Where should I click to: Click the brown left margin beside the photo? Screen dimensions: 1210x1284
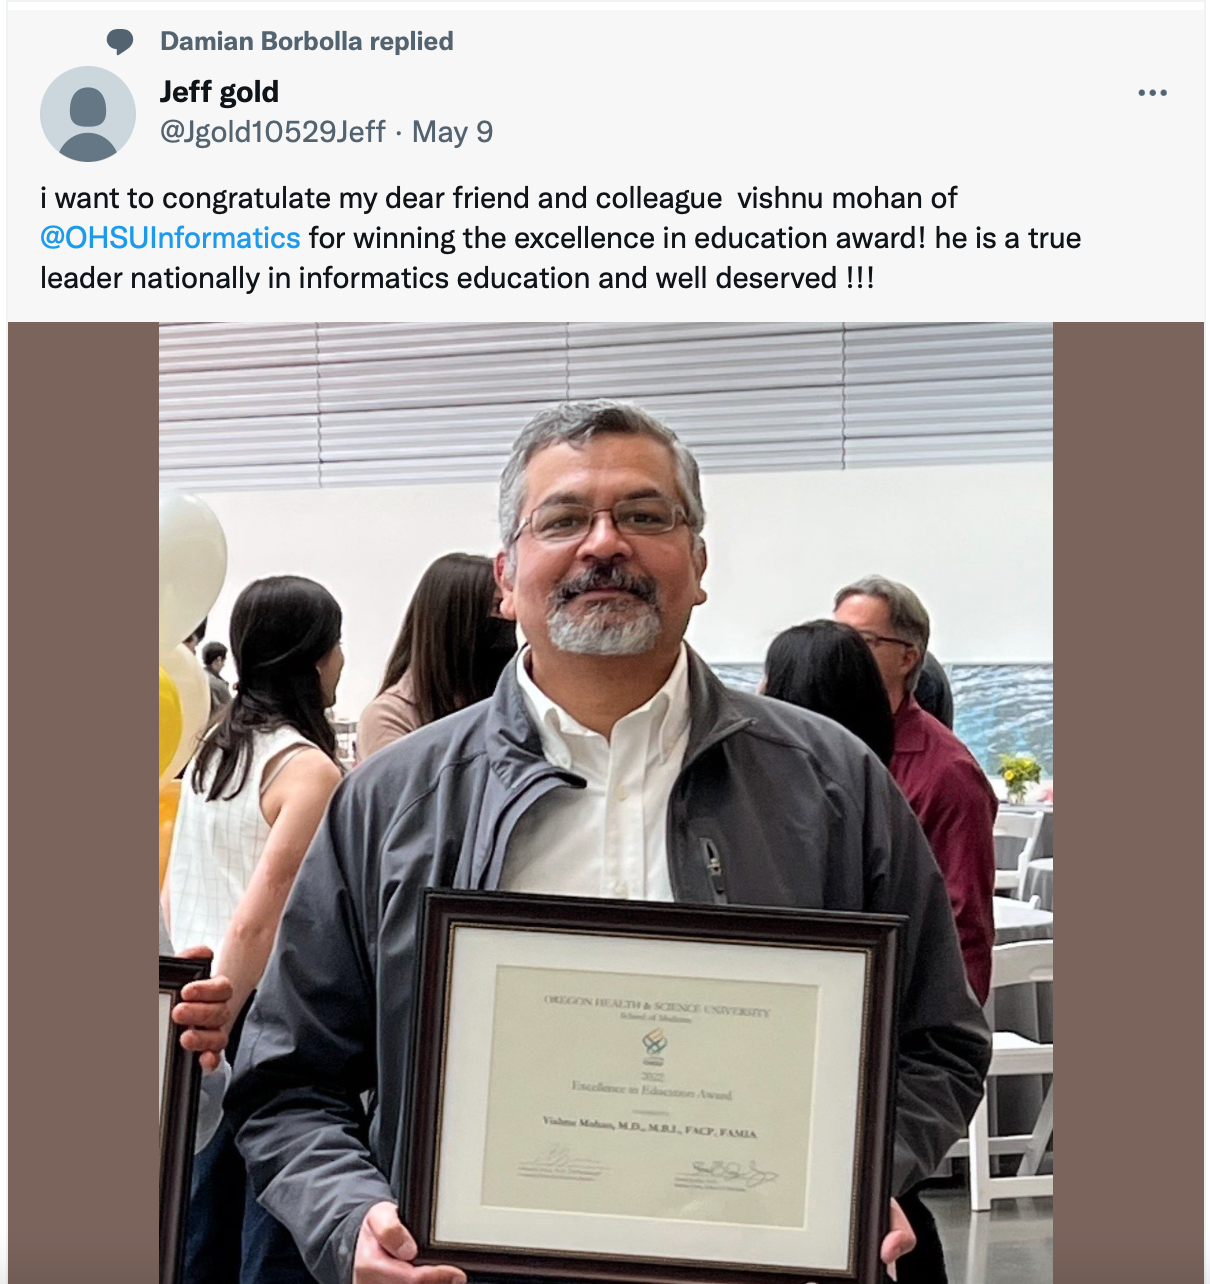82,800
